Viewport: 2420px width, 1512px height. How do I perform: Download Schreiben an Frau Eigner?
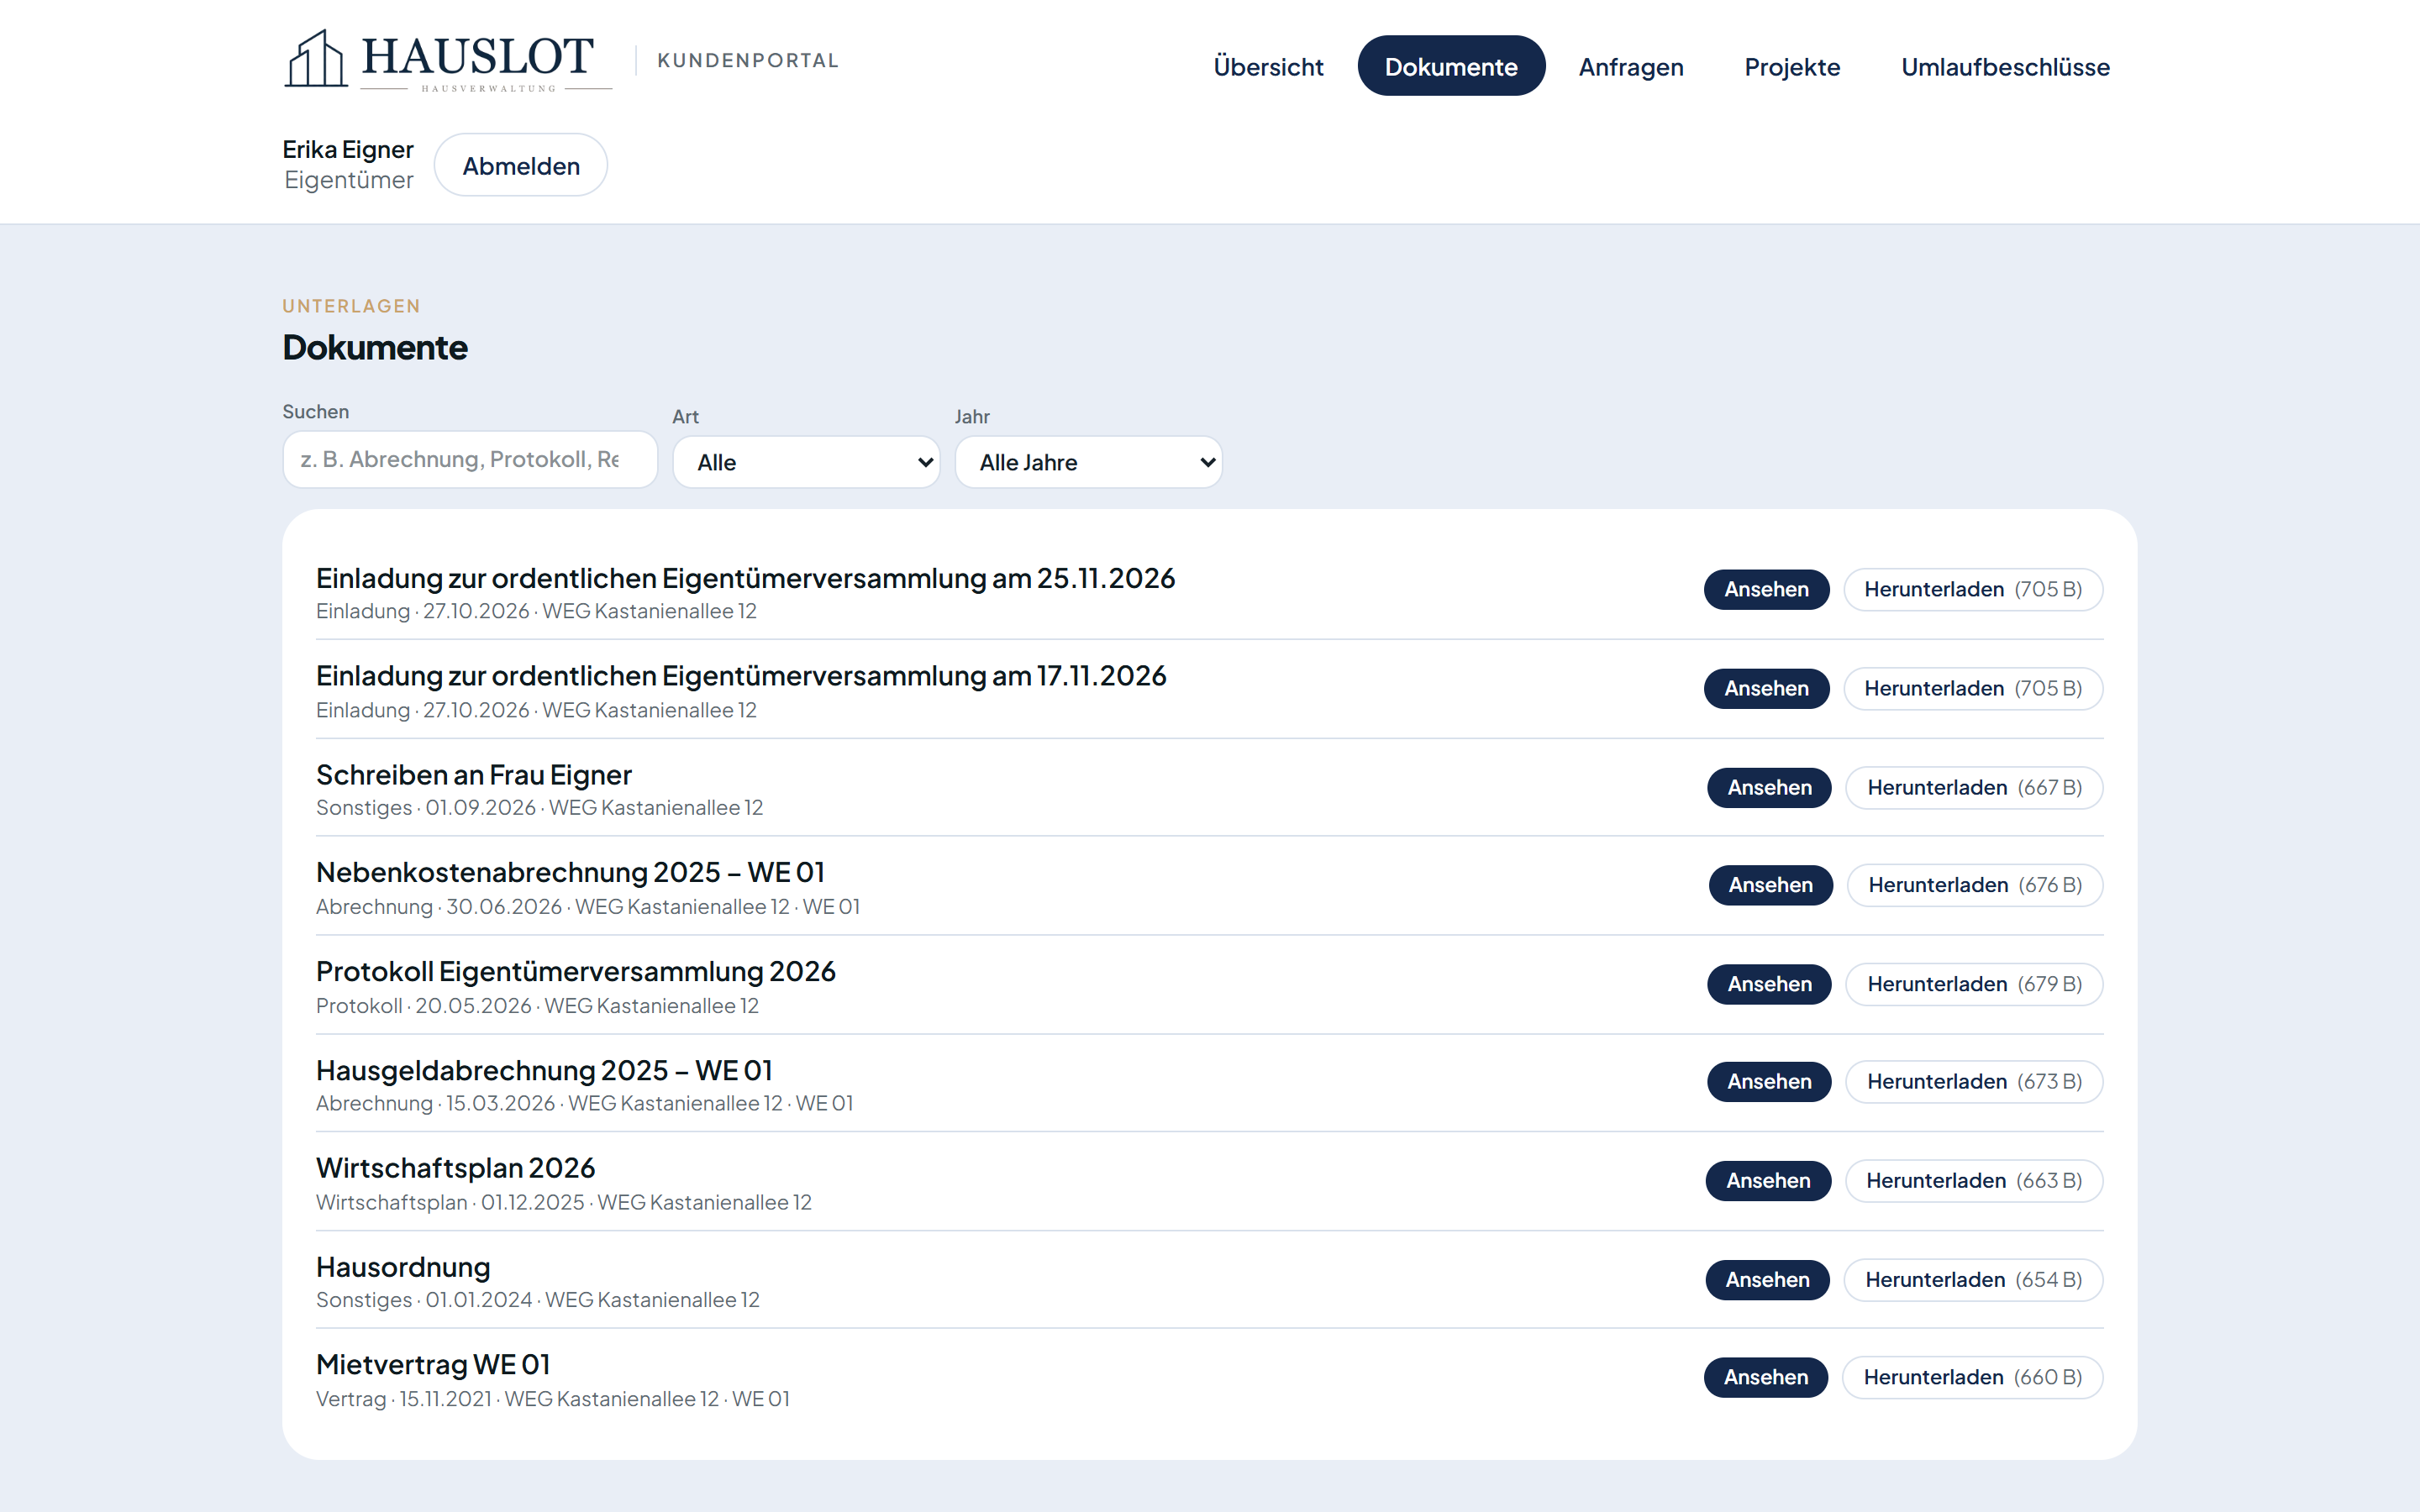pyautogui.click(x=1974, y=787)
